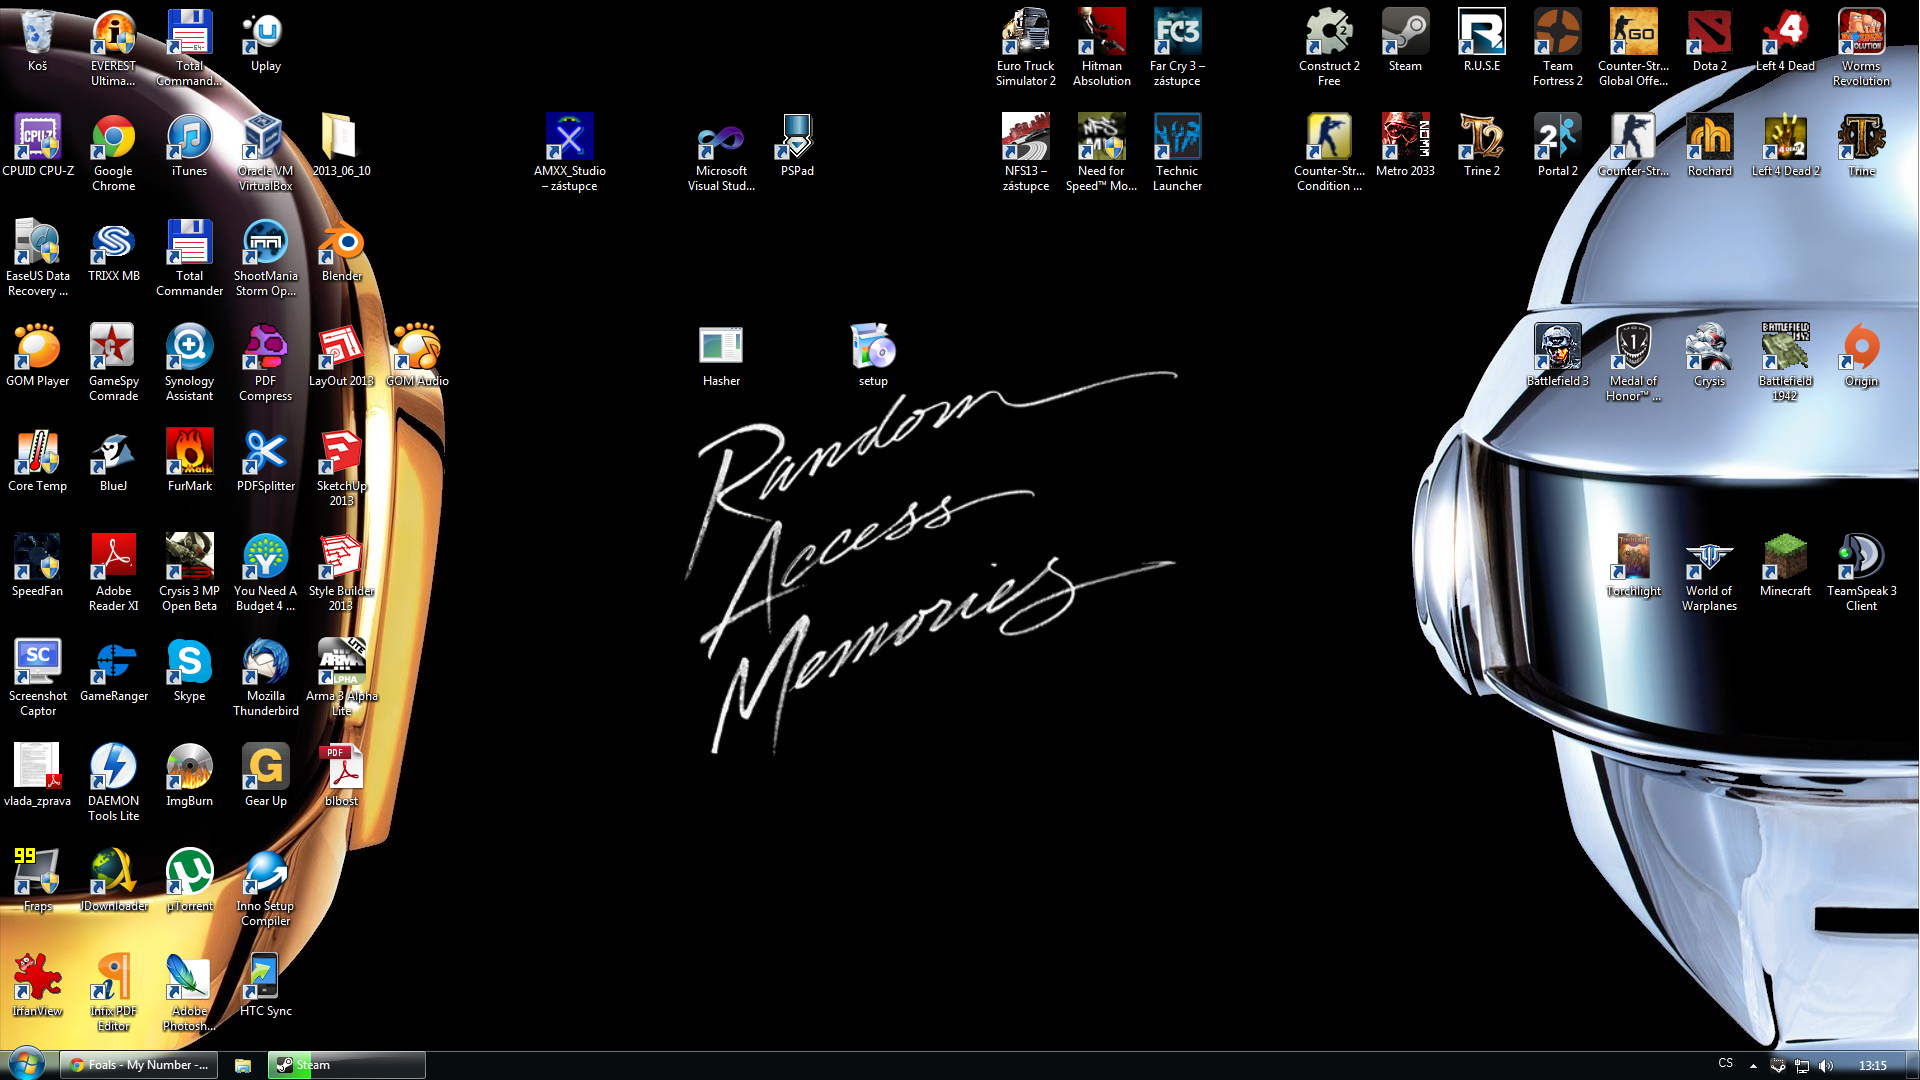
Task: Open µTorrent desktop shortcut
Action: click(x=189, y=881)
